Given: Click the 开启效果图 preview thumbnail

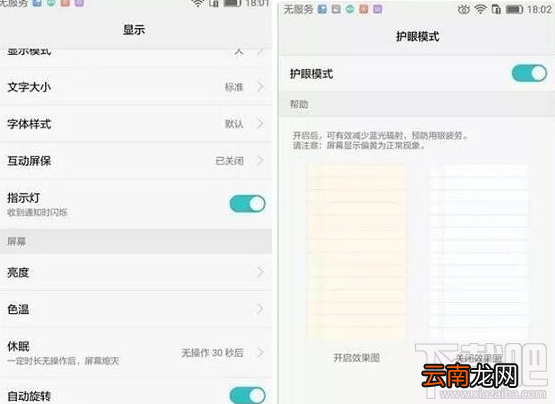Looking at the screenshot, I should [x=356, y=252].
